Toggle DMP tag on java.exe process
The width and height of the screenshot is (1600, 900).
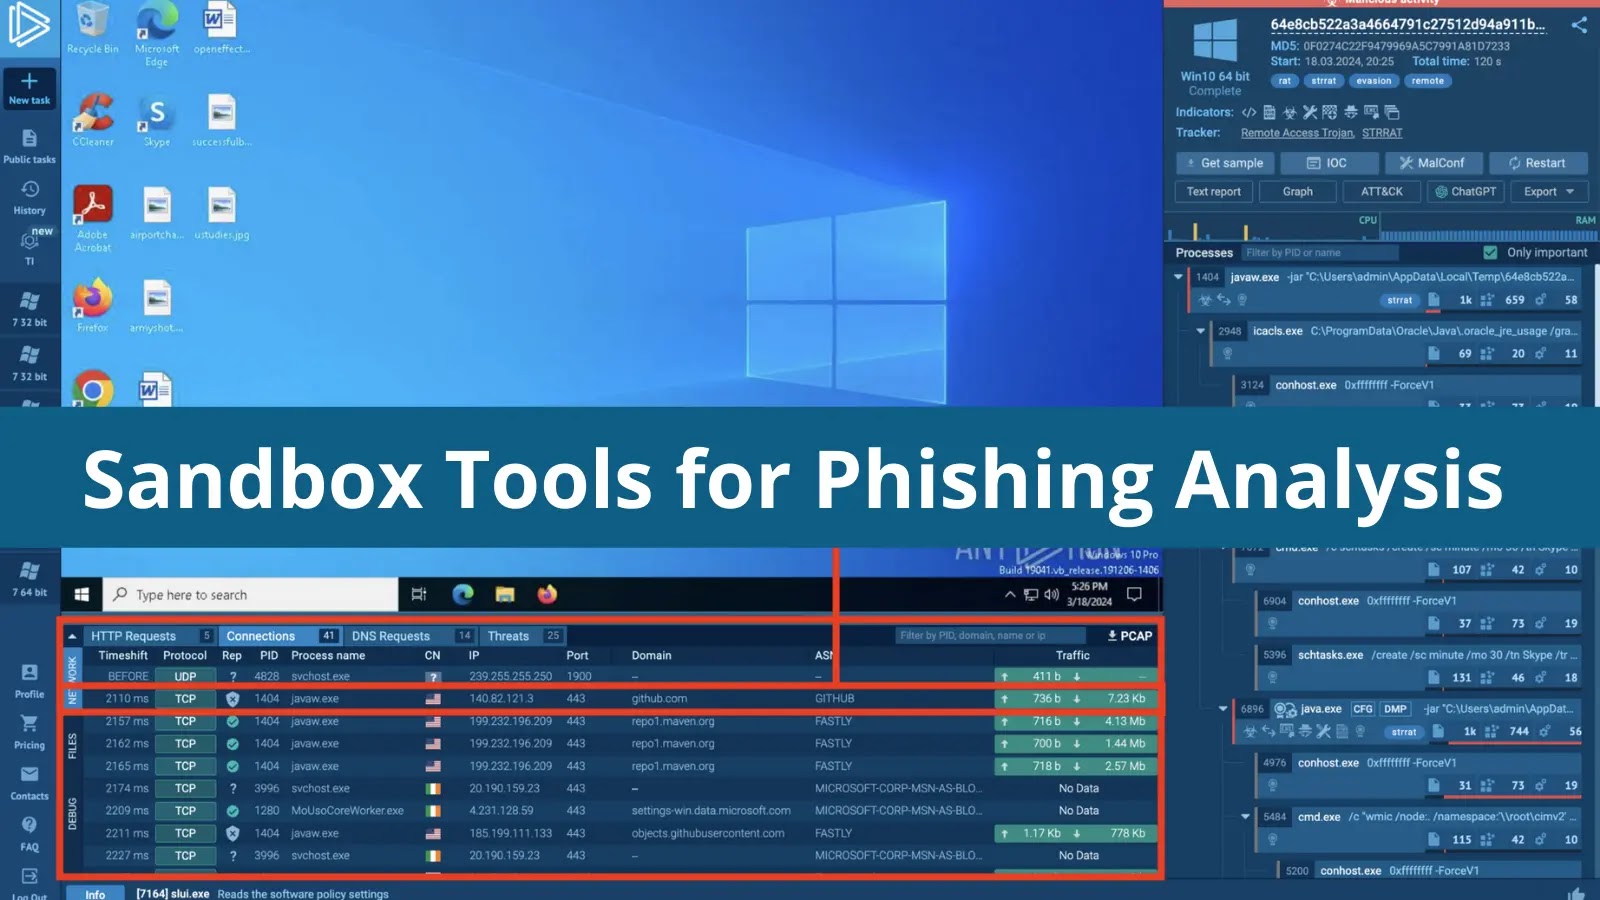(x=1395, y=709)
